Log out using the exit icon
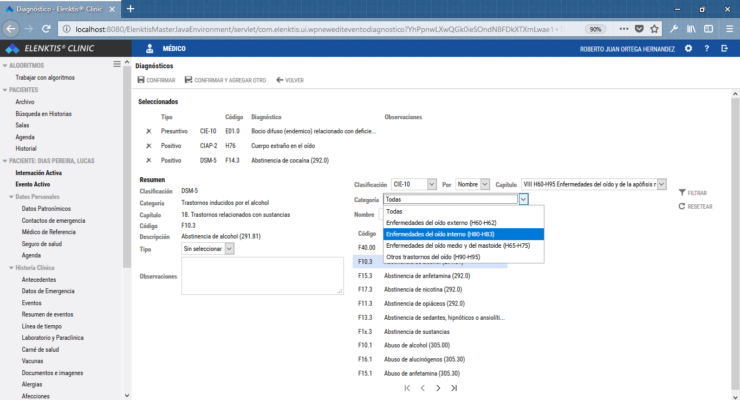 (x=723, y=48)
